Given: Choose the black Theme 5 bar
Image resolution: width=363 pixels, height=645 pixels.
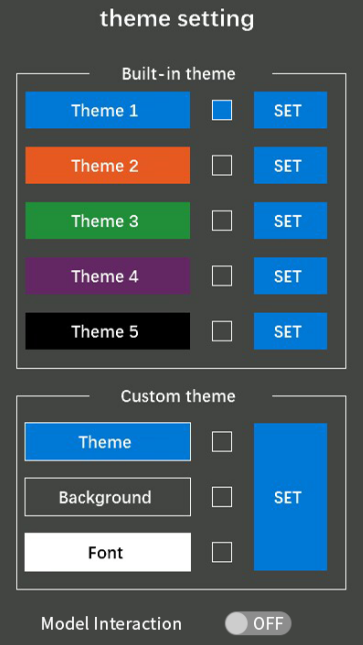Looking at the screenshot, I should [x=107, y=331].
